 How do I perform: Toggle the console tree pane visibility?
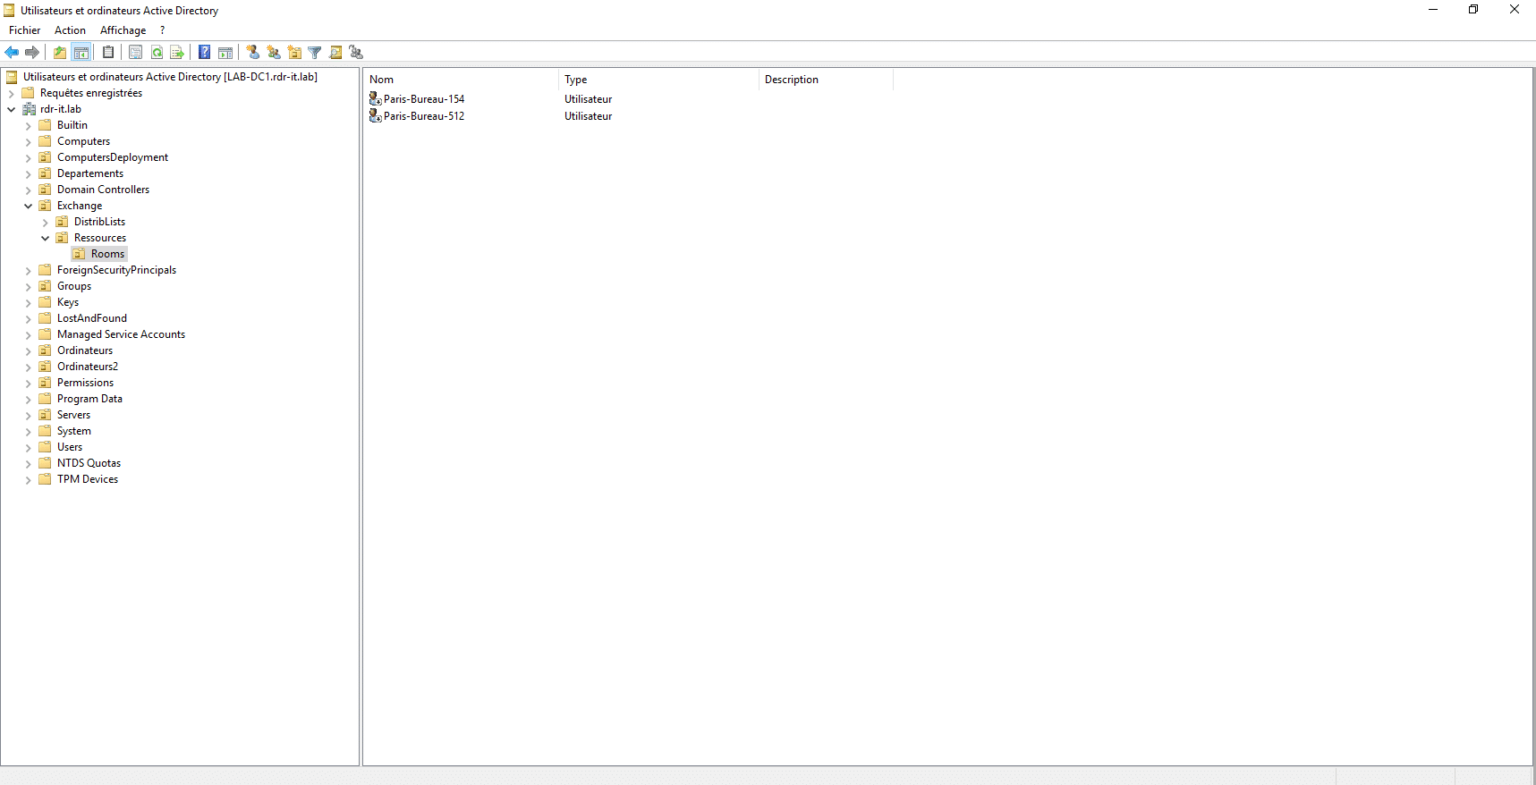tap(81, 52)
